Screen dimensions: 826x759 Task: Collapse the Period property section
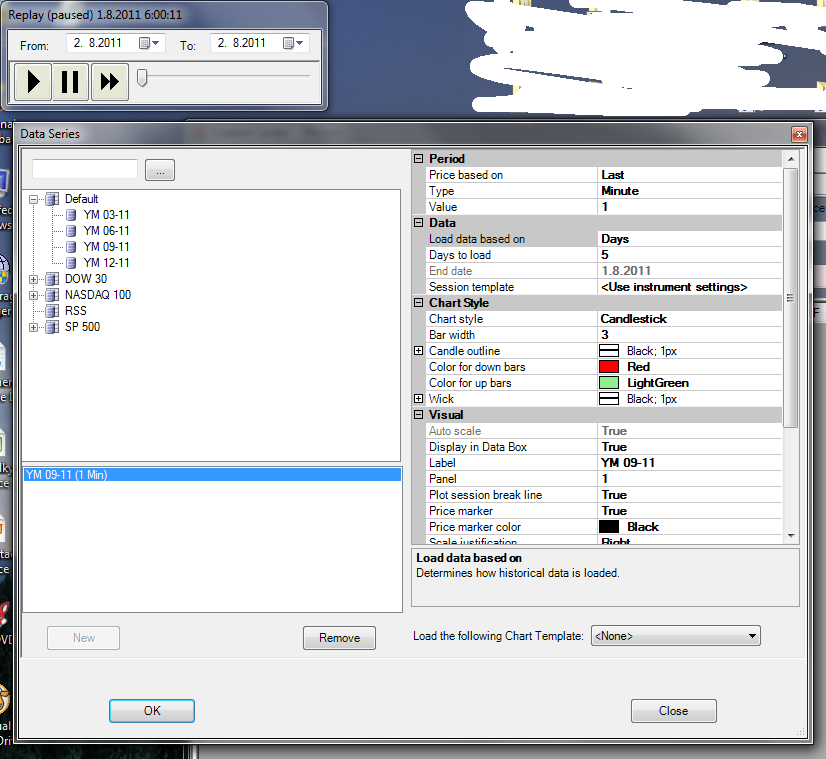418,159
